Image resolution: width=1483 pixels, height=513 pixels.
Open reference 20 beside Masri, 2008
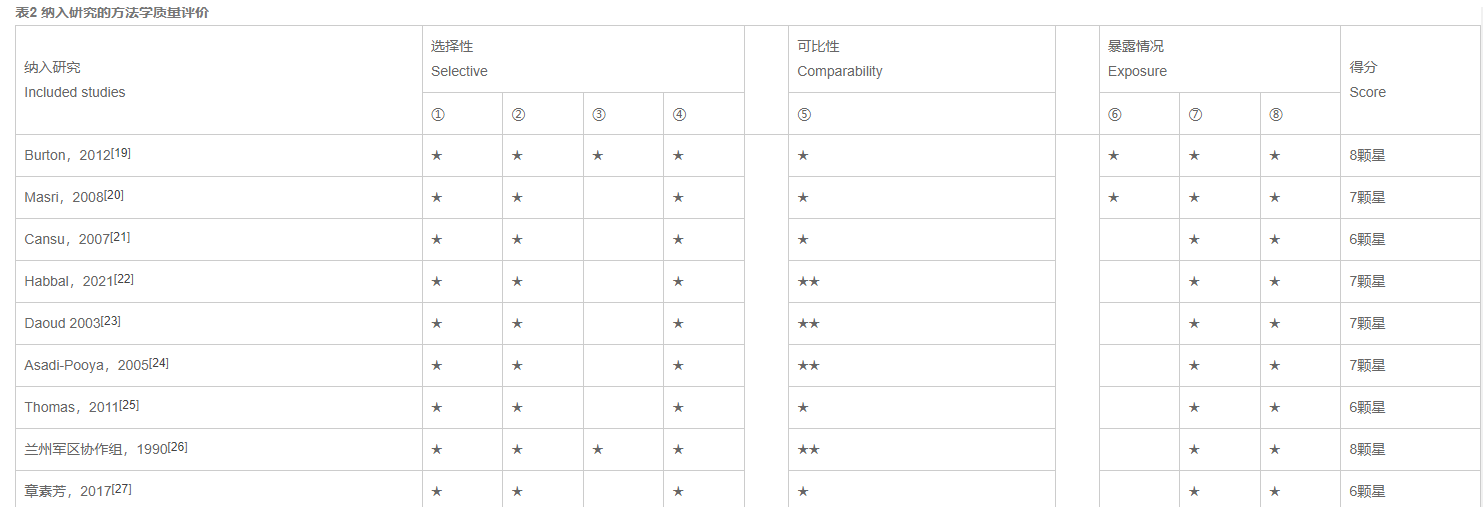click(114, 195)
